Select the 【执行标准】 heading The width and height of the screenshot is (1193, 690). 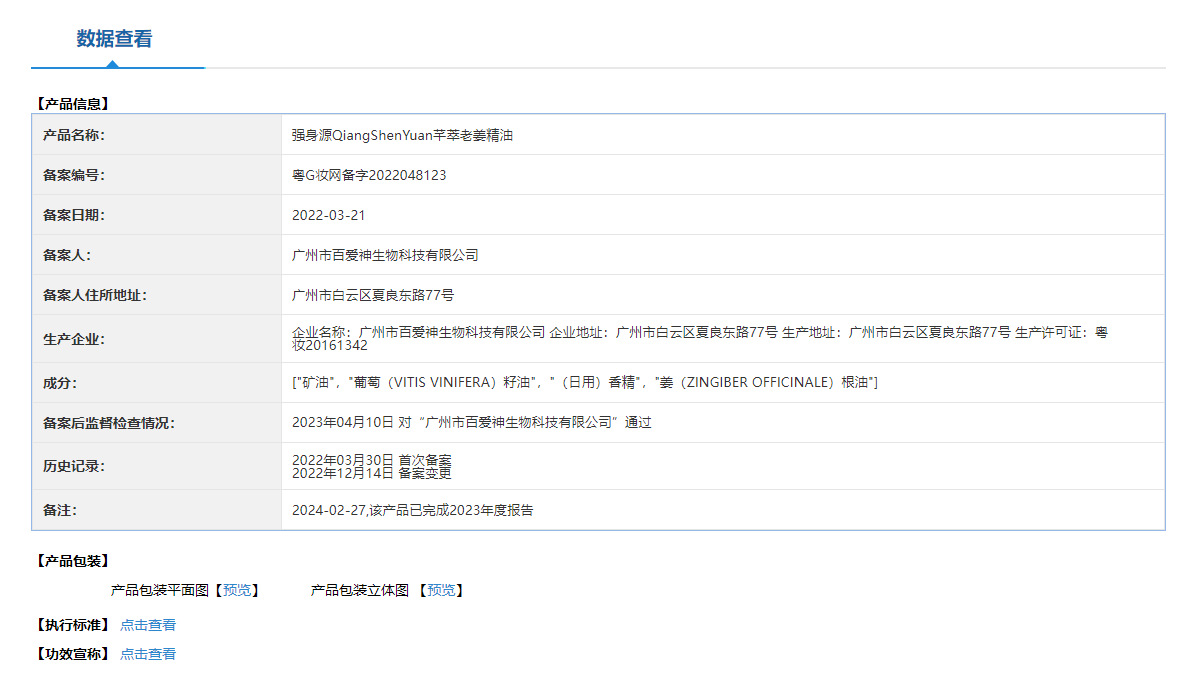pos(73,625)
